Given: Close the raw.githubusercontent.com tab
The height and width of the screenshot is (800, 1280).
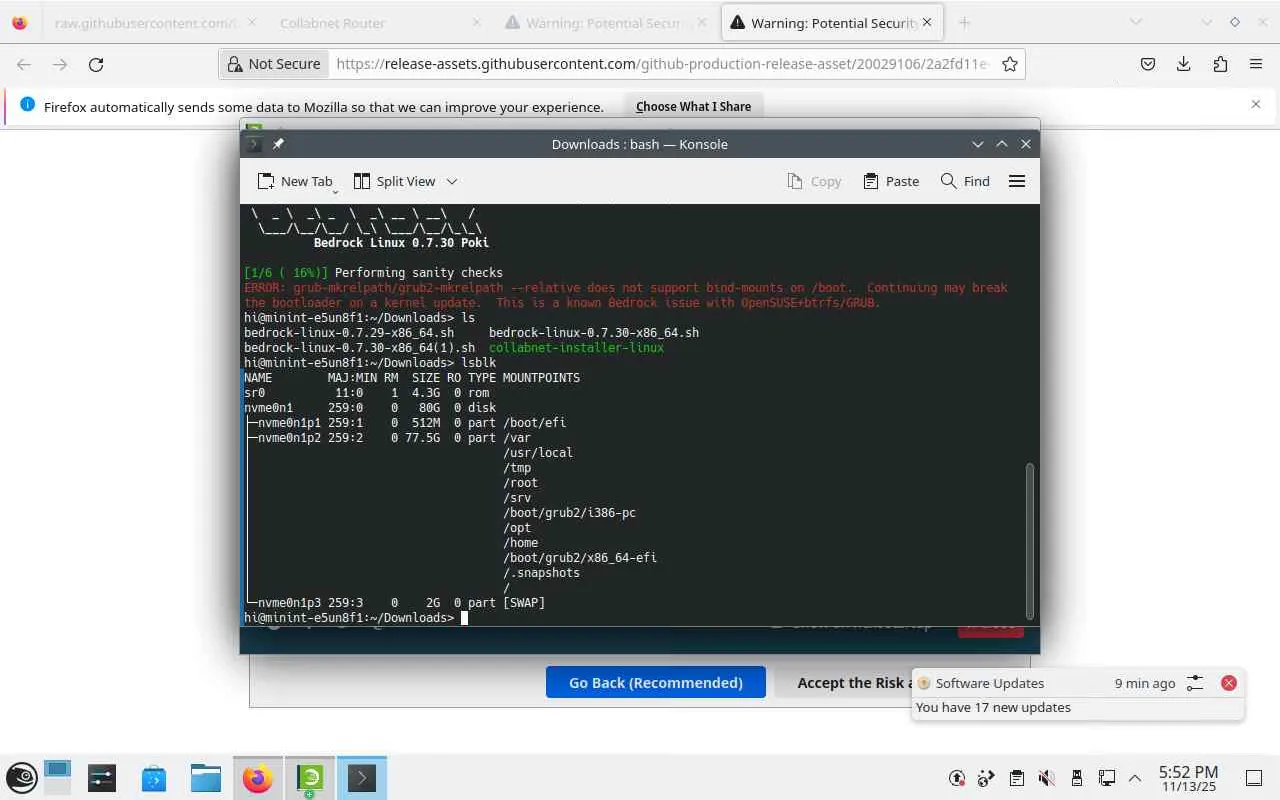Looking at the screenshot, I should (250, 22).
